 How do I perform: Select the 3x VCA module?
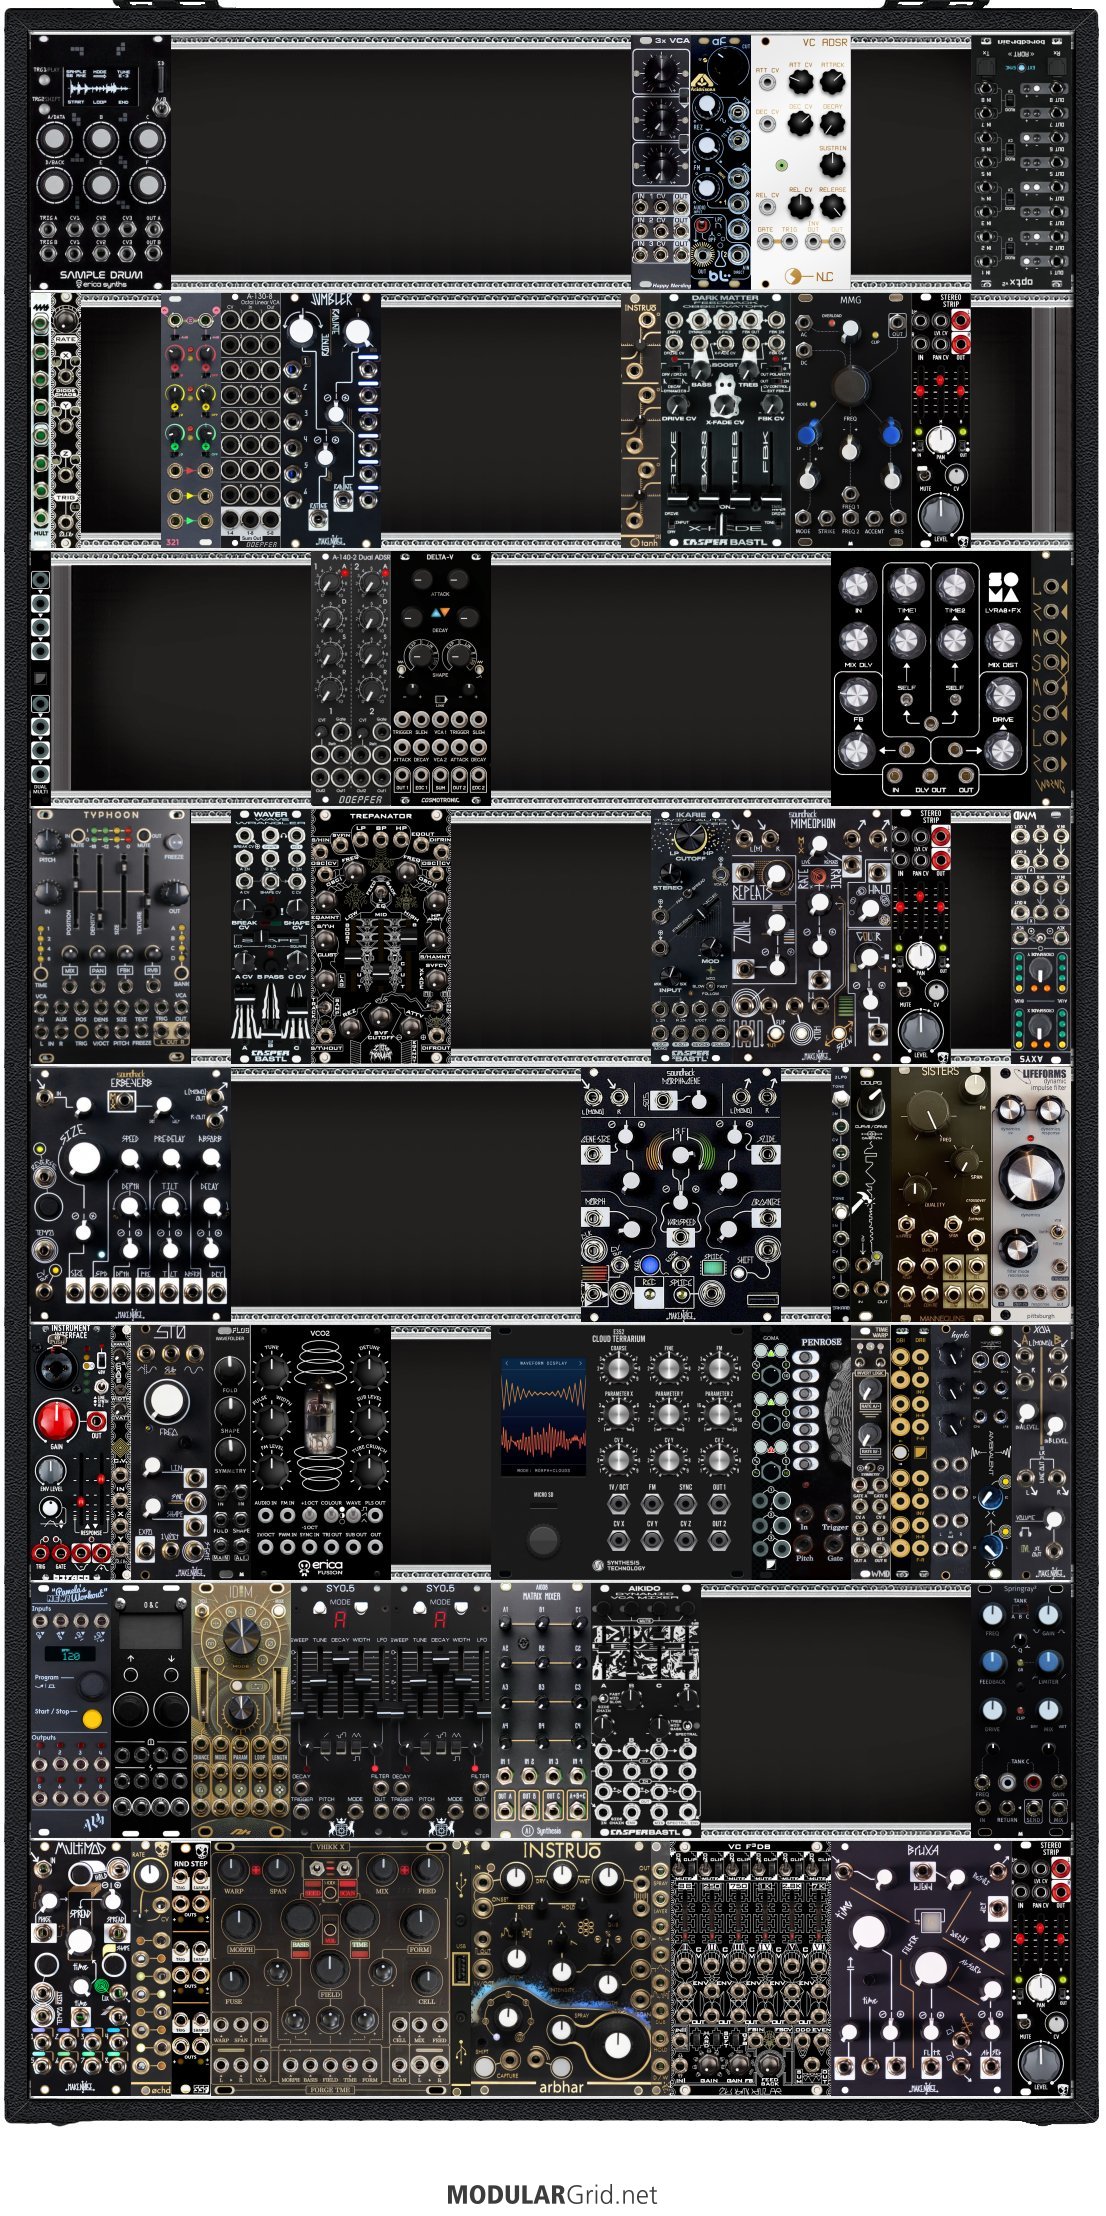(661, 163)
